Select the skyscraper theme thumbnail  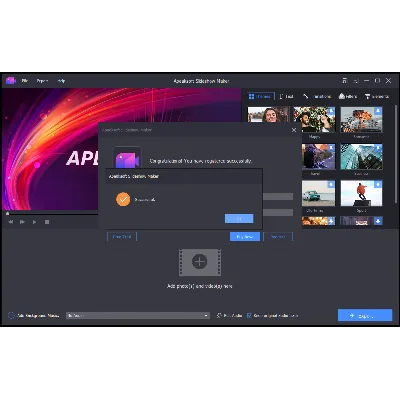[x=361, y=156]
